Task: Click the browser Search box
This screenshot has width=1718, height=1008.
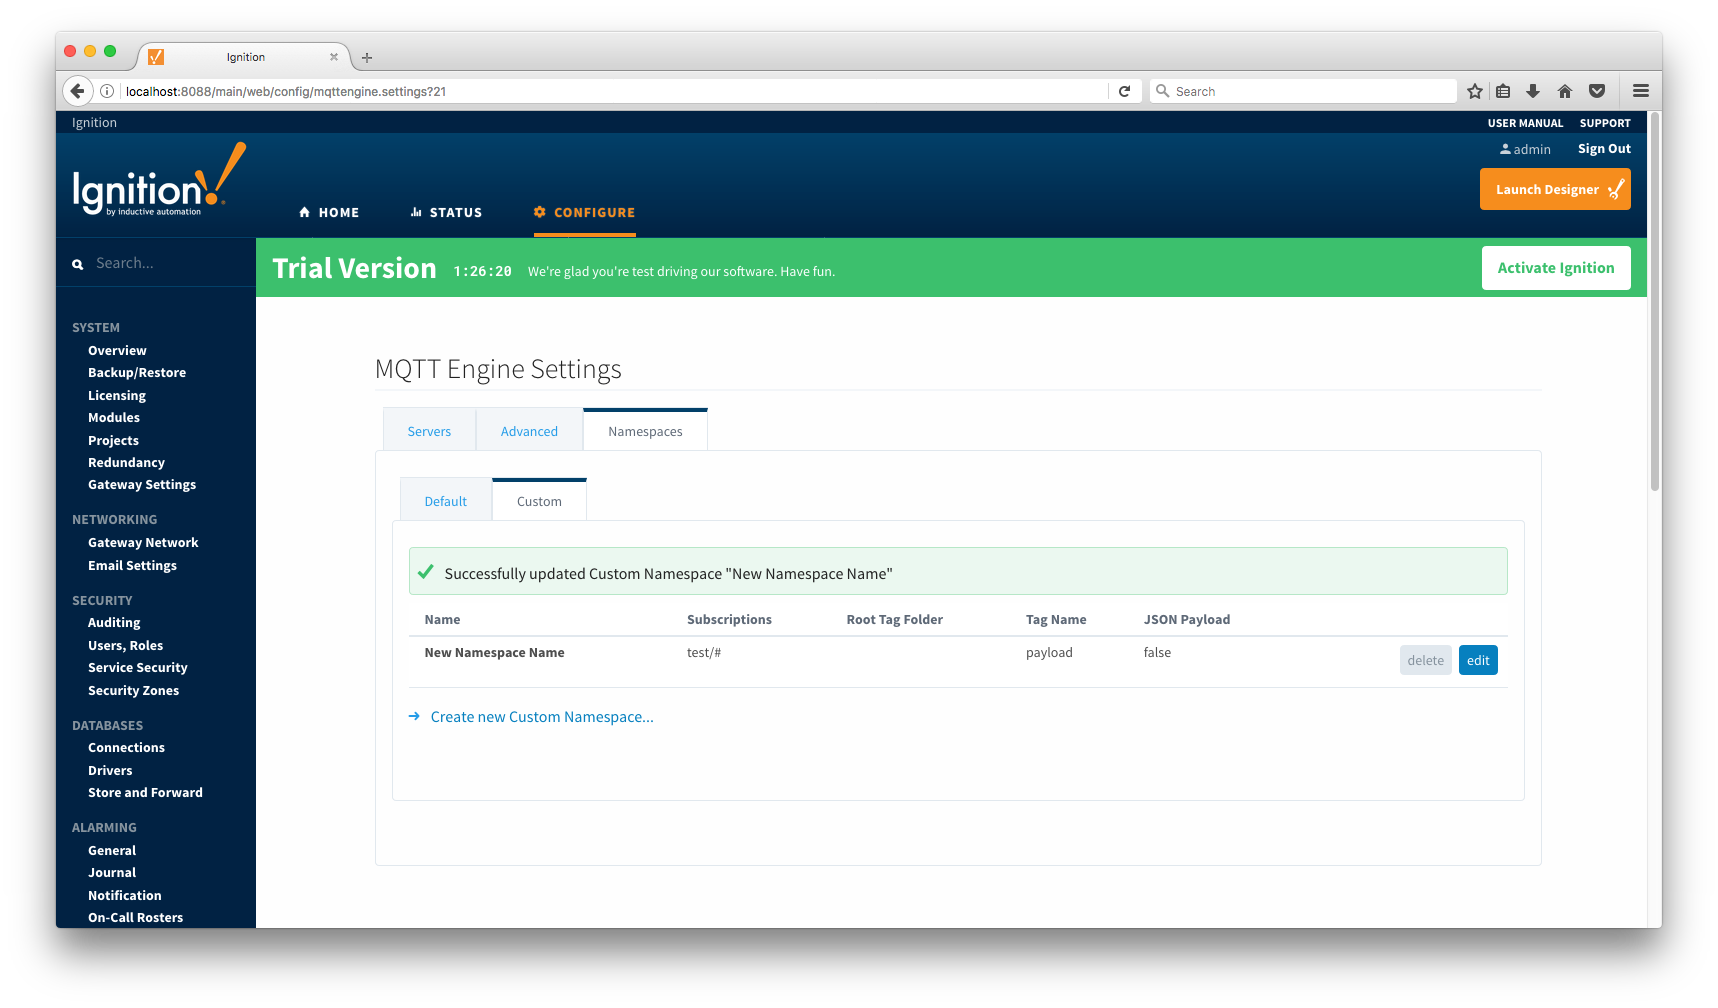Action: (x=1303, y=91)
